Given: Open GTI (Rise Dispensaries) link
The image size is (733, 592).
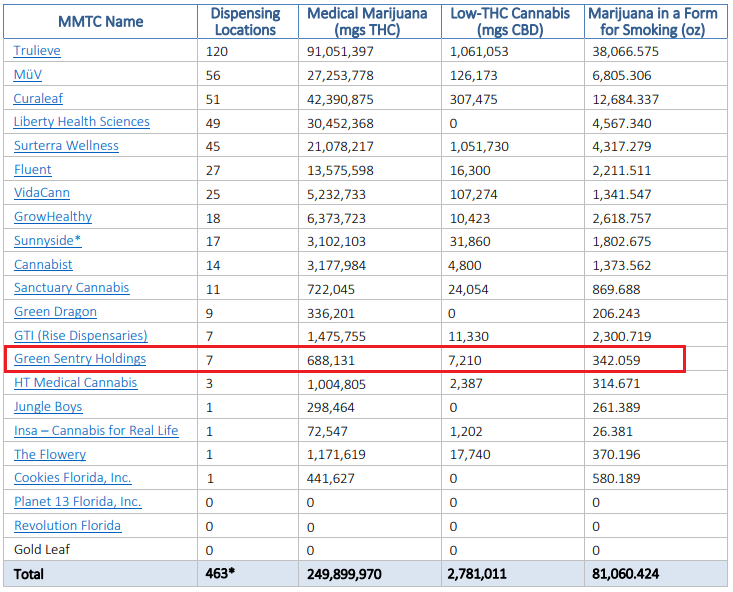Looking at the screenshot, I should click(x=80, y=335).
